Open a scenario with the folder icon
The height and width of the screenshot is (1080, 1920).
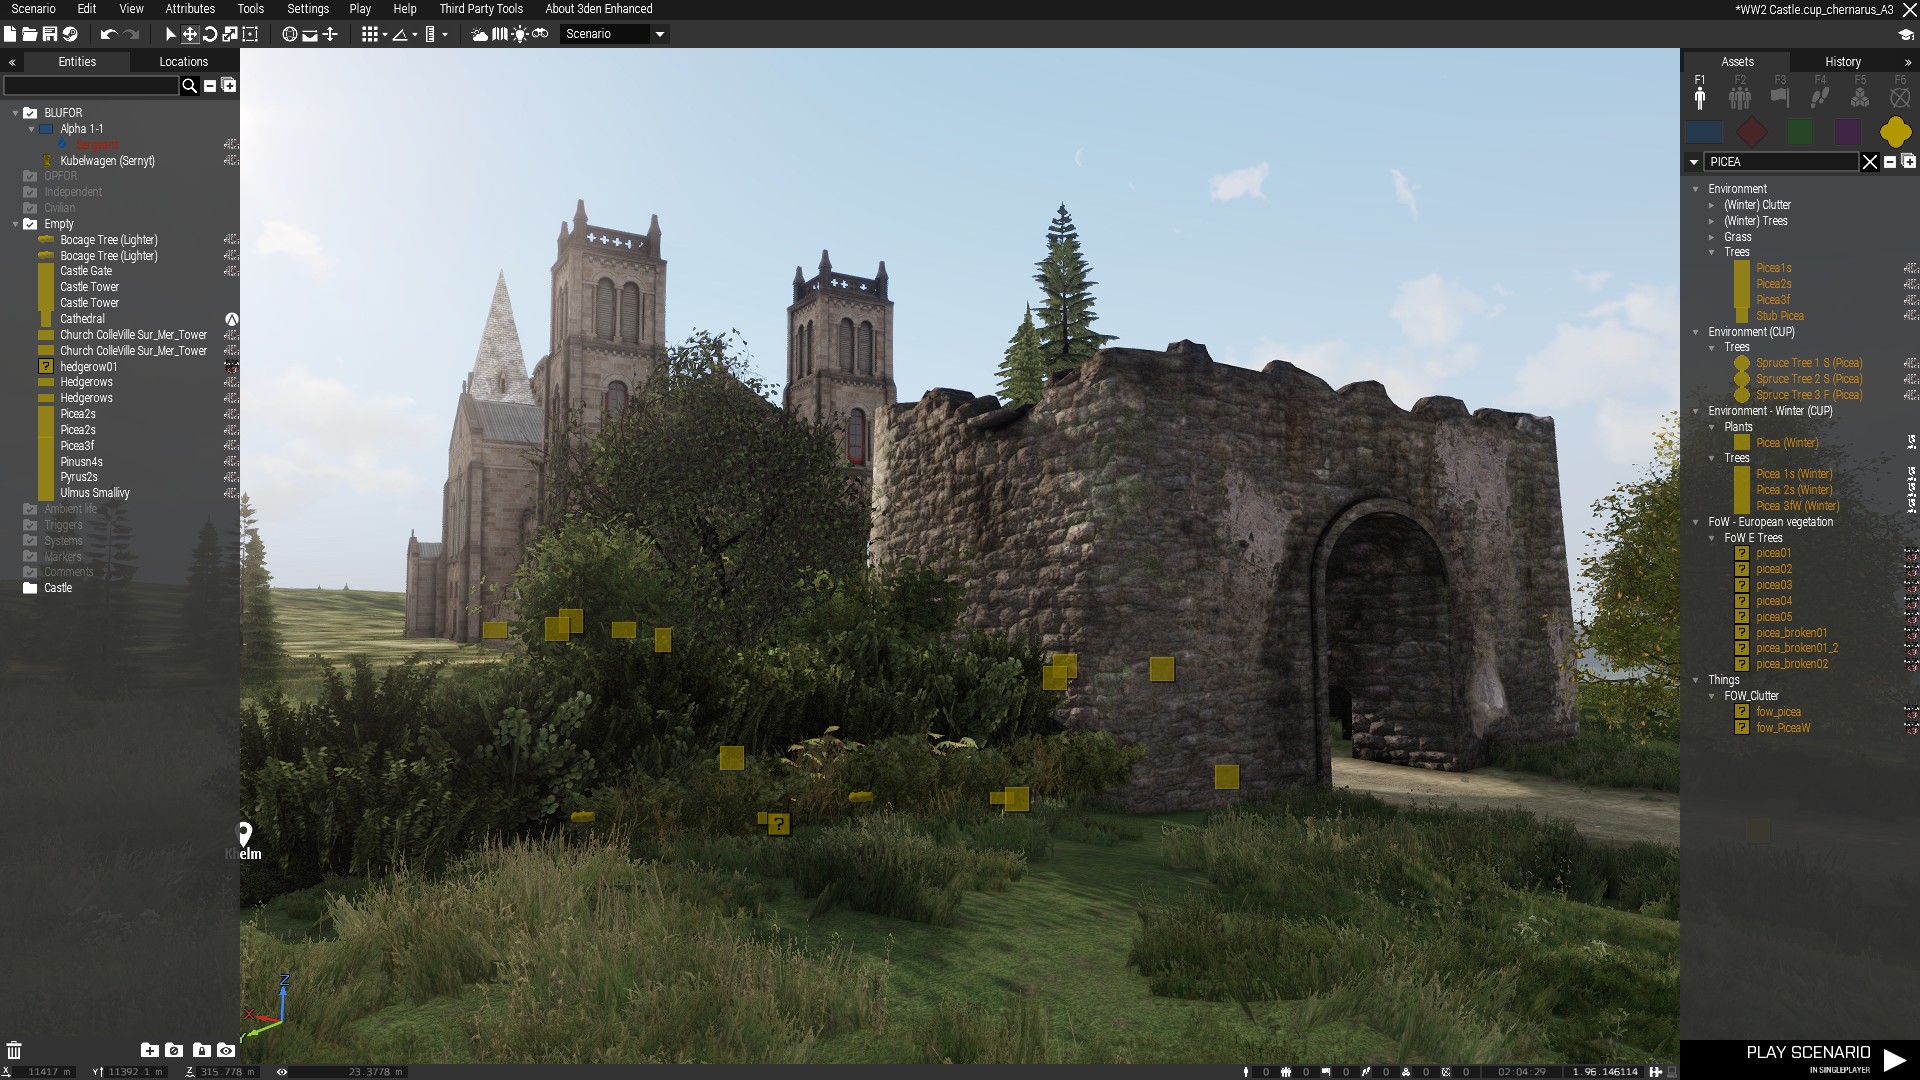[x=30, y=34]
